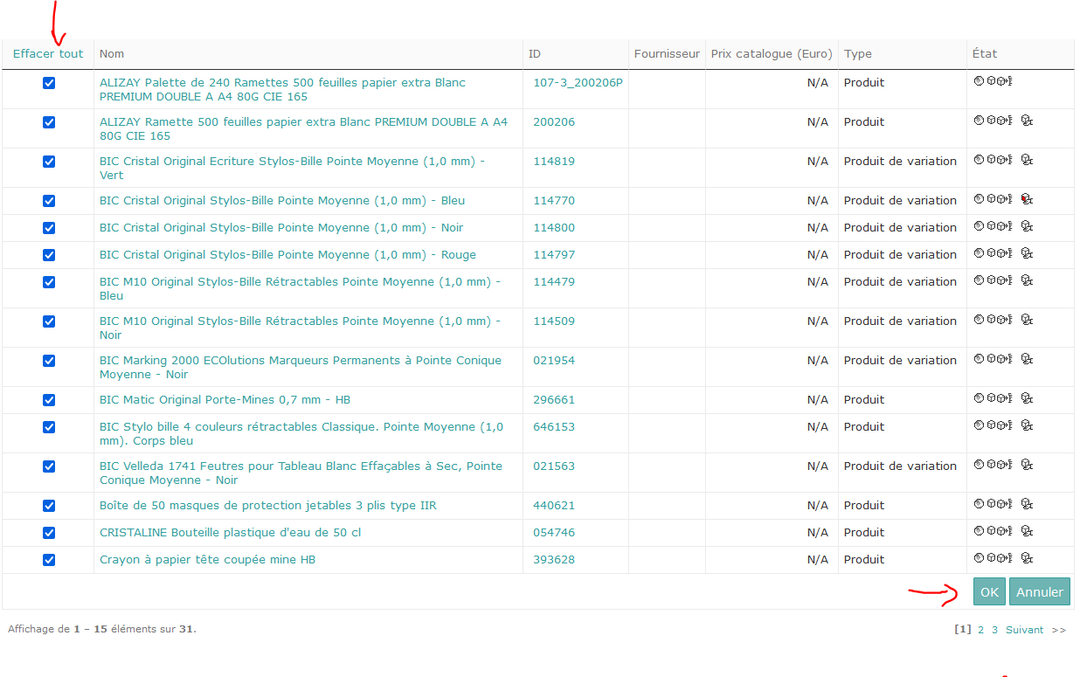Screen dimensions: 1080x677
Task: Click cube with cart icon in row 200206
Action: [1027, 121]
